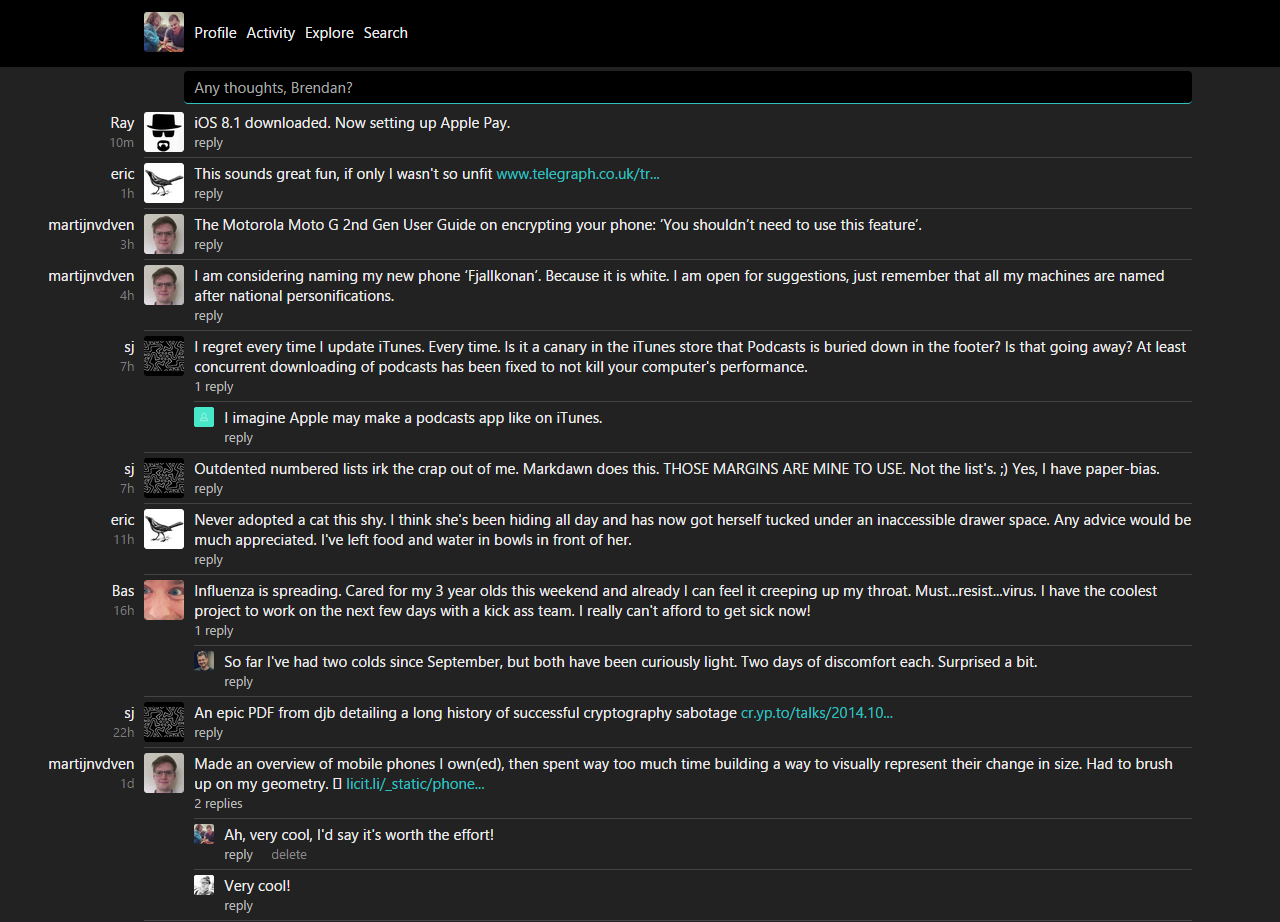
Task: Expand '2 replies' under the mobile phones post
Action: pyautogui.click(x=218, y=804)
